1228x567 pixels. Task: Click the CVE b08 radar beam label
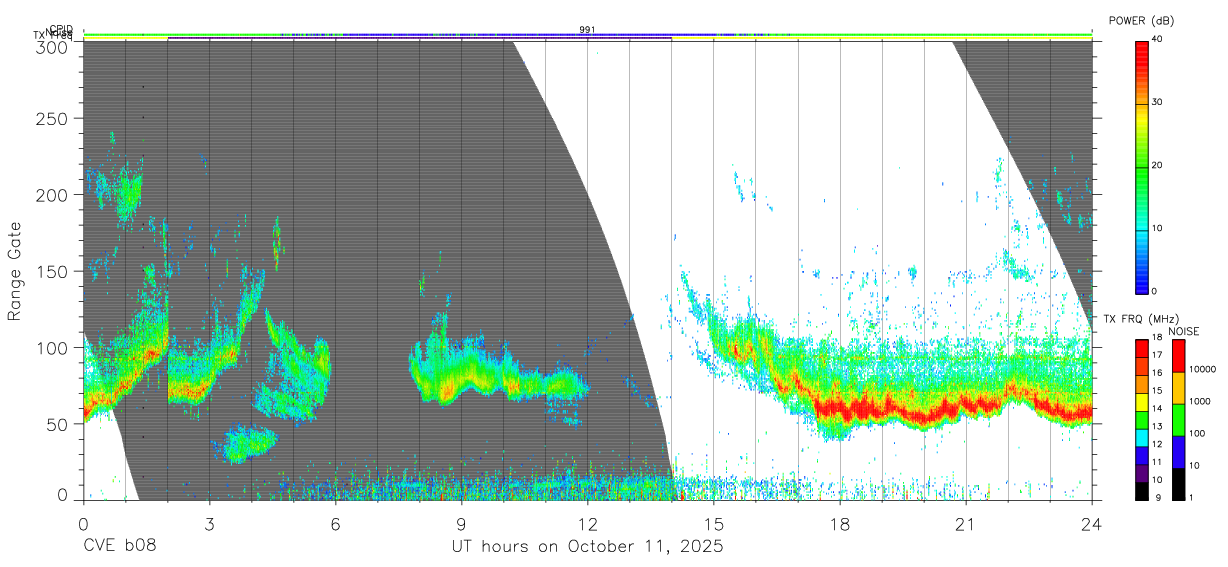point(120,547)
